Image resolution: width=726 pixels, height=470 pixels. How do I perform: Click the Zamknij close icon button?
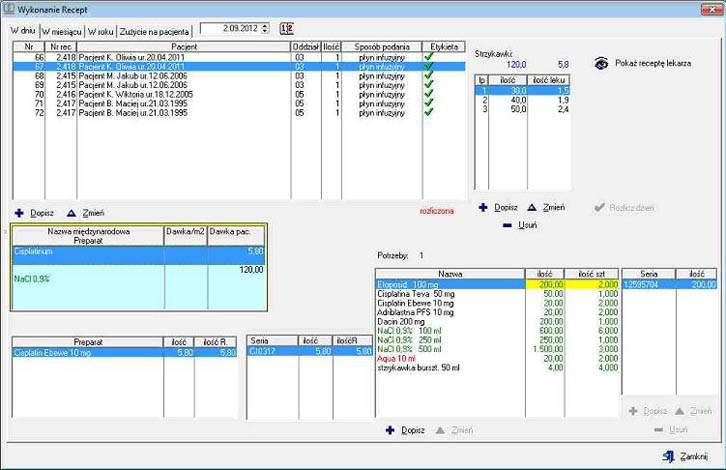click(x=667, y=456)
